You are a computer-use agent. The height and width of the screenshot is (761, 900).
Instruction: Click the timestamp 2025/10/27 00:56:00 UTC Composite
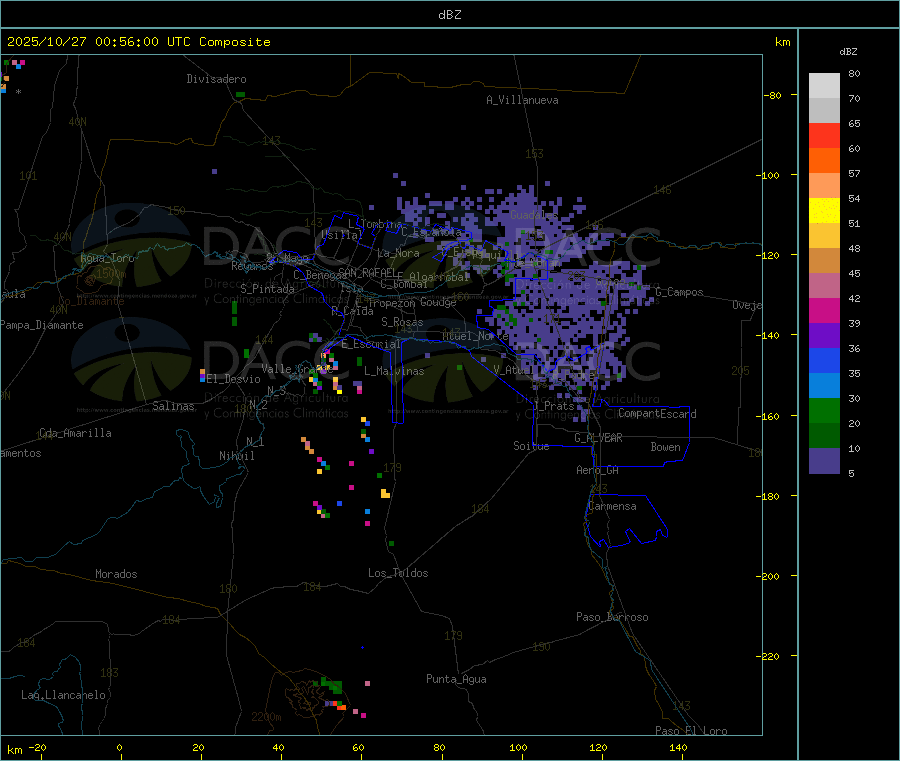click(x=138, y=42)
